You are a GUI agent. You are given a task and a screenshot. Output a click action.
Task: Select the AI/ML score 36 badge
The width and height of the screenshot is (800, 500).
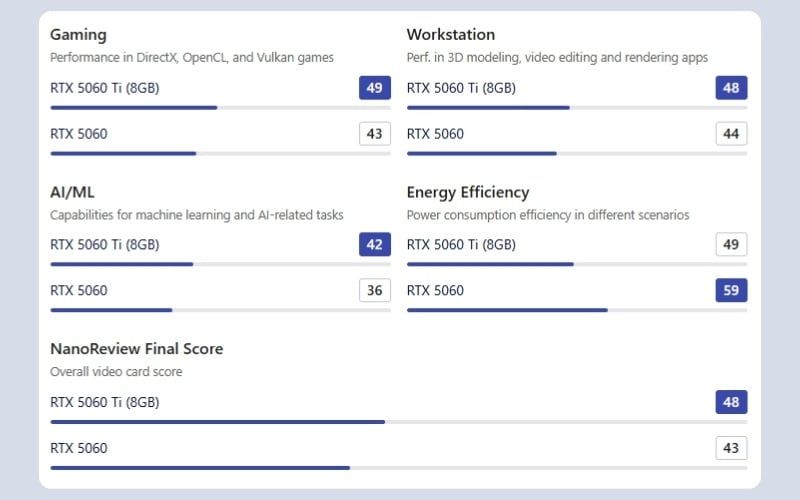click(374, 291)
